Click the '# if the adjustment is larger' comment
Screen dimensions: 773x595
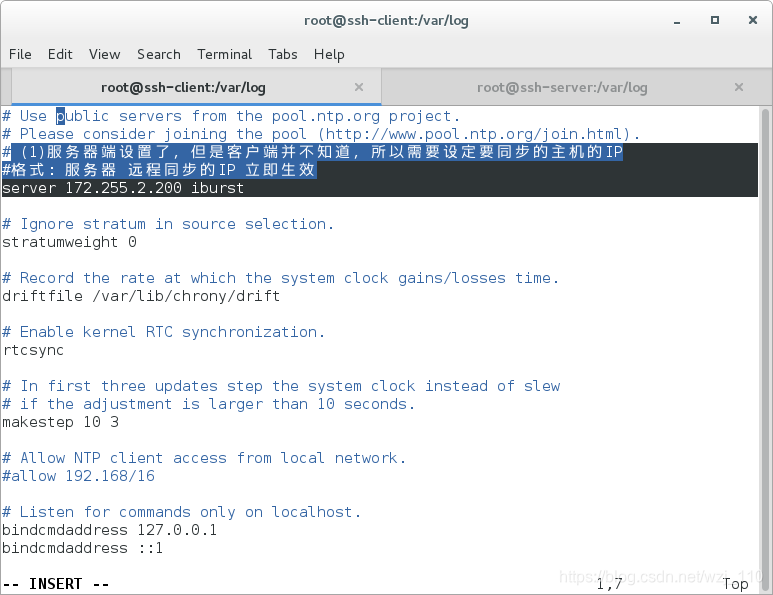click(209, 404)
